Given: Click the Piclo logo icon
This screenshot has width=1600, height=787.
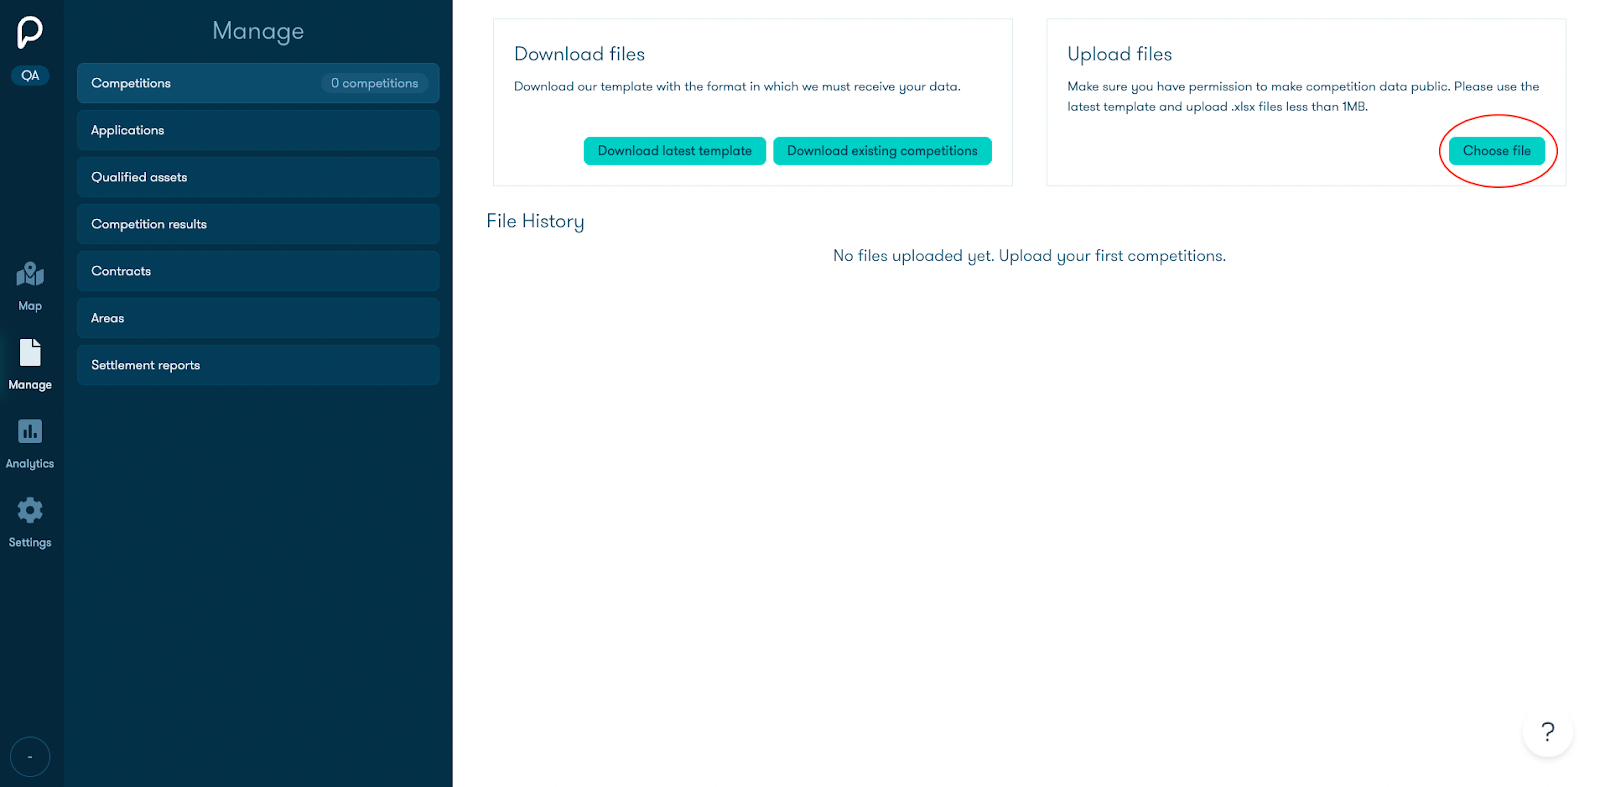Looking at the screenshot, I should 30,32.
